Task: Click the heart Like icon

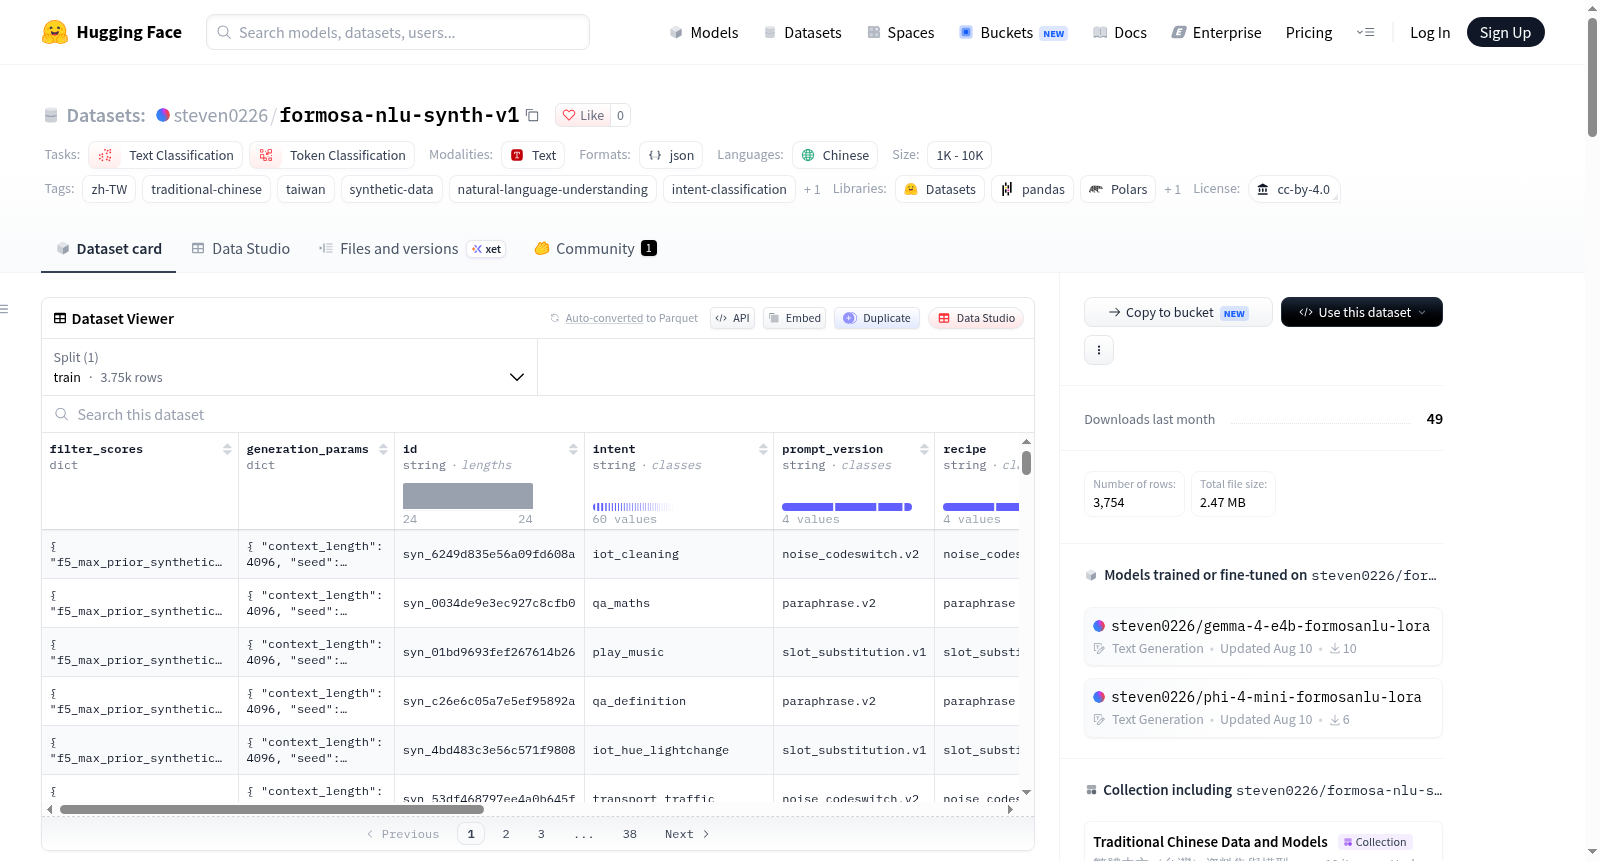Action: 569,115
